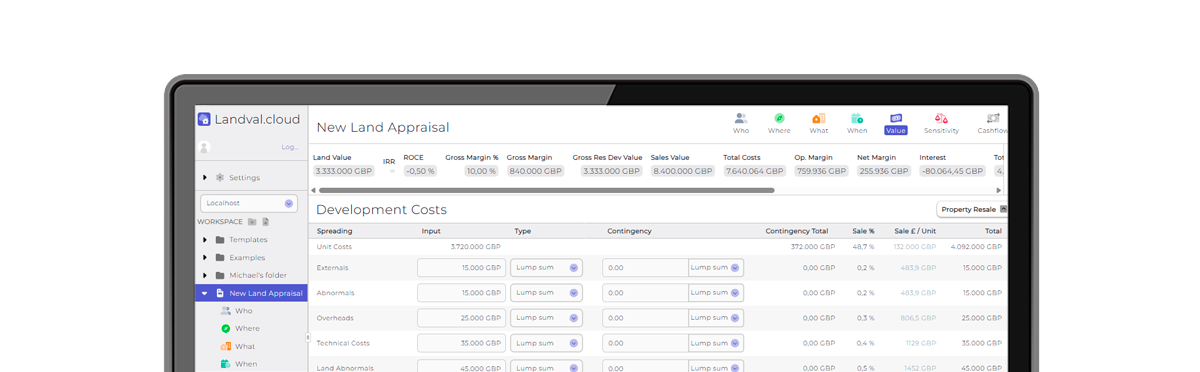The image size is (1200, 372).
Task: Open Externals contingency Lump sum dropdown
Action: (716, 268)
